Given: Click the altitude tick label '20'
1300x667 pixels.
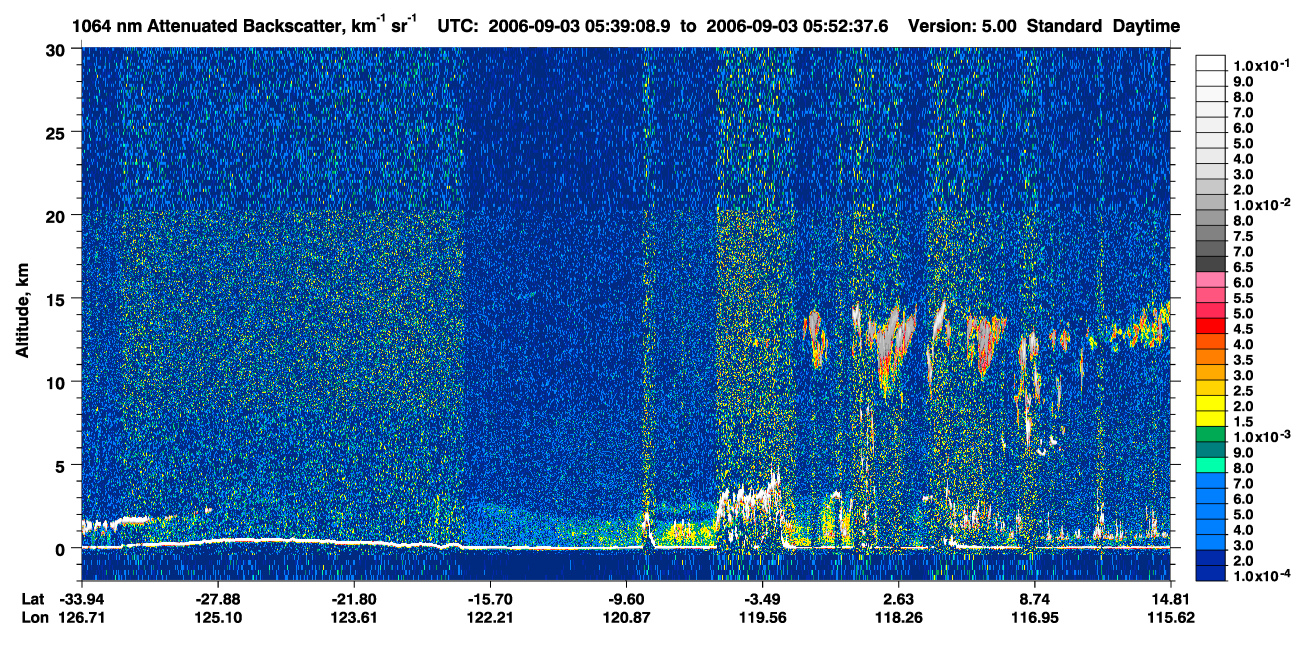Looking at the screenshot, I should coord(58,215).
